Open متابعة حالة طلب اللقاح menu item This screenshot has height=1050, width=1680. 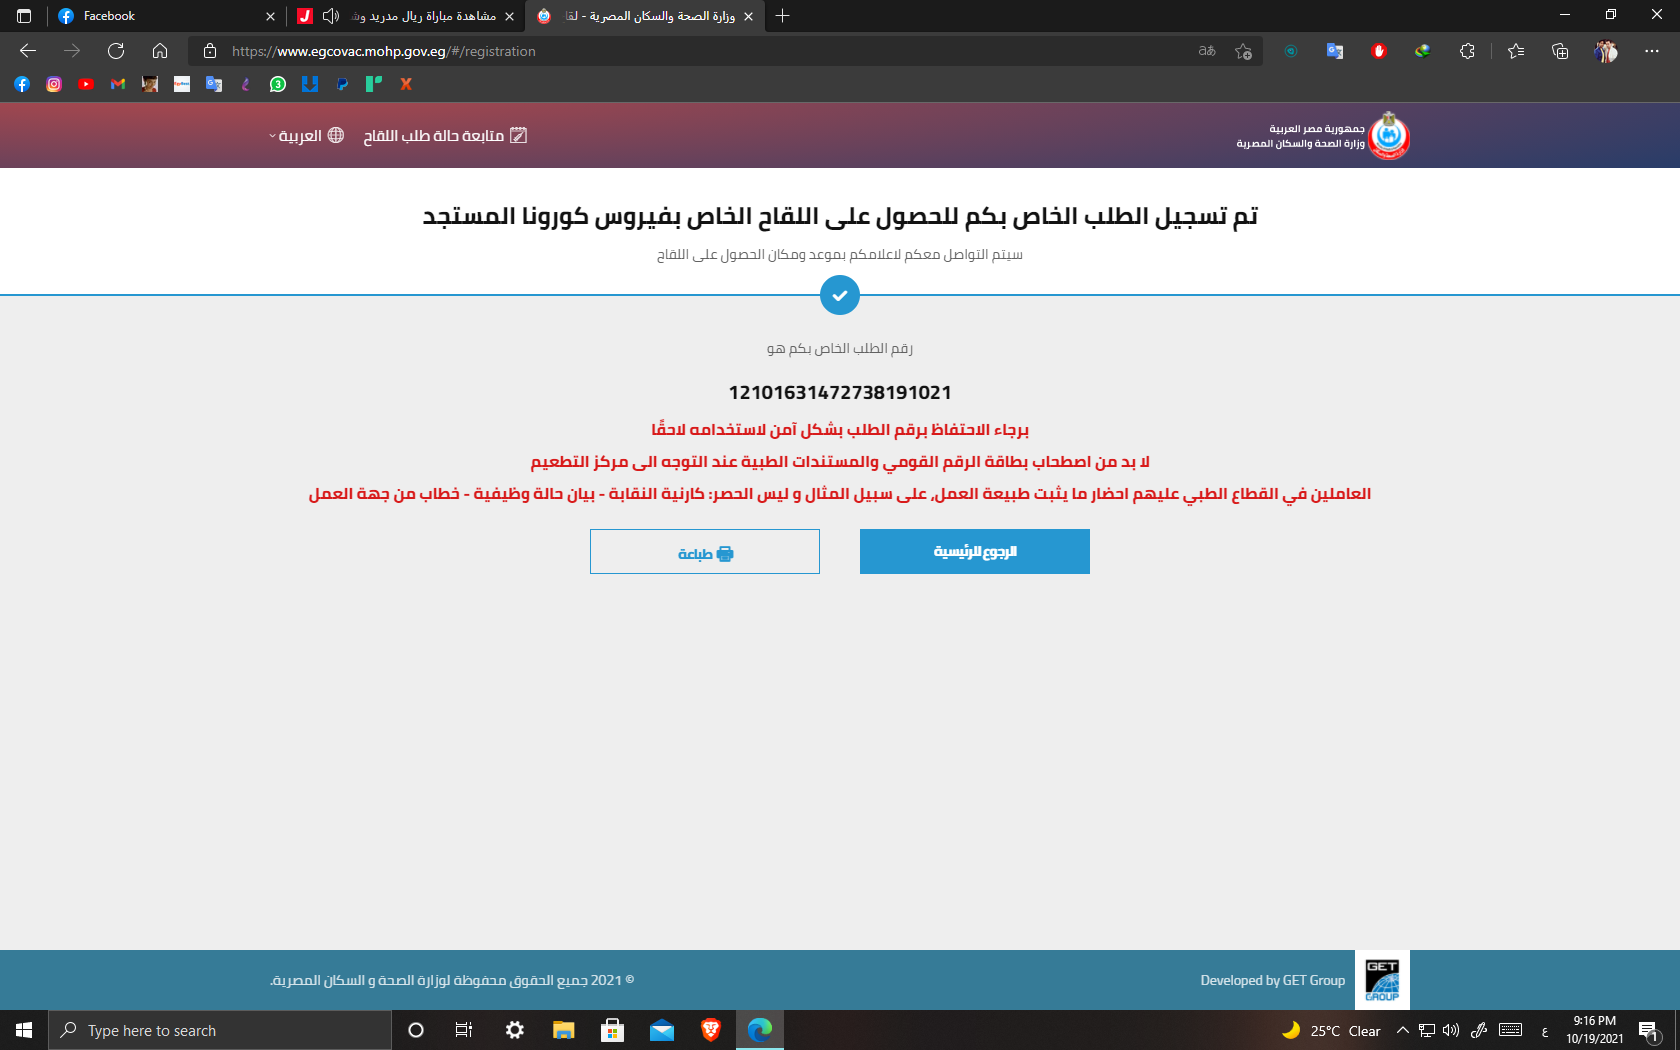[445, 135]
